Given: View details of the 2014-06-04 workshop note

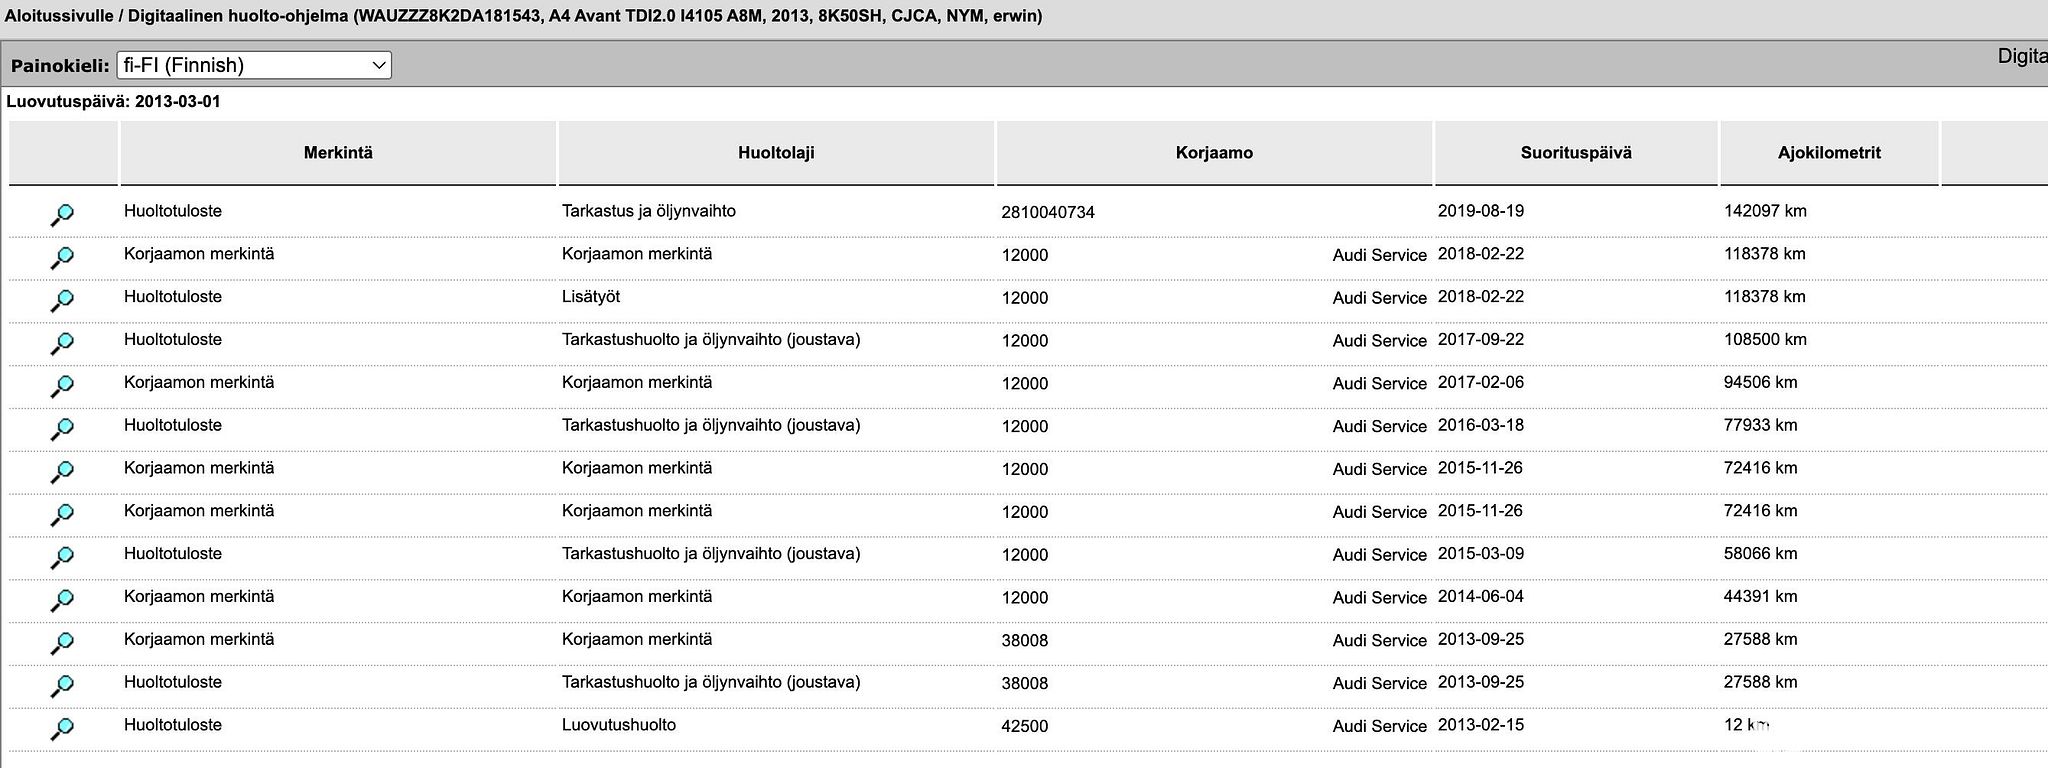Looking at the screenshot, I should click(x=62, y=600).
